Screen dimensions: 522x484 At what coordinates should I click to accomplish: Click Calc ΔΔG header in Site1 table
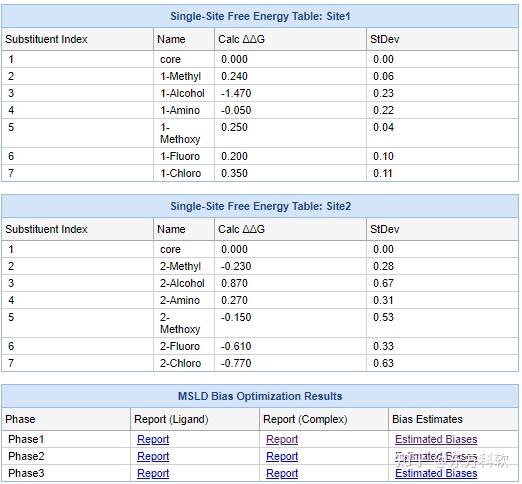pyautogui.click(x=241, y=39)
